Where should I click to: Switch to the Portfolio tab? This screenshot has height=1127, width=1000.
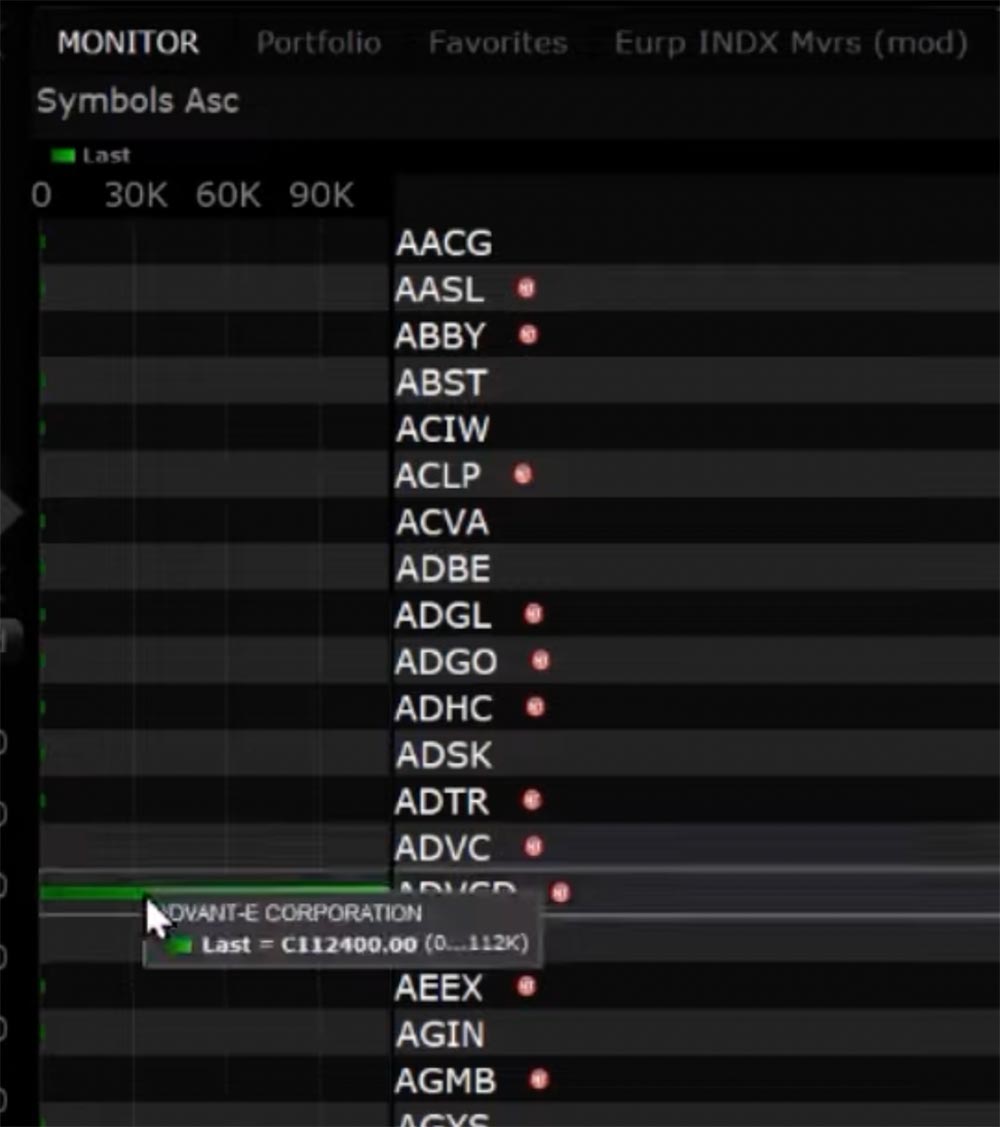[x=318, y=43]
